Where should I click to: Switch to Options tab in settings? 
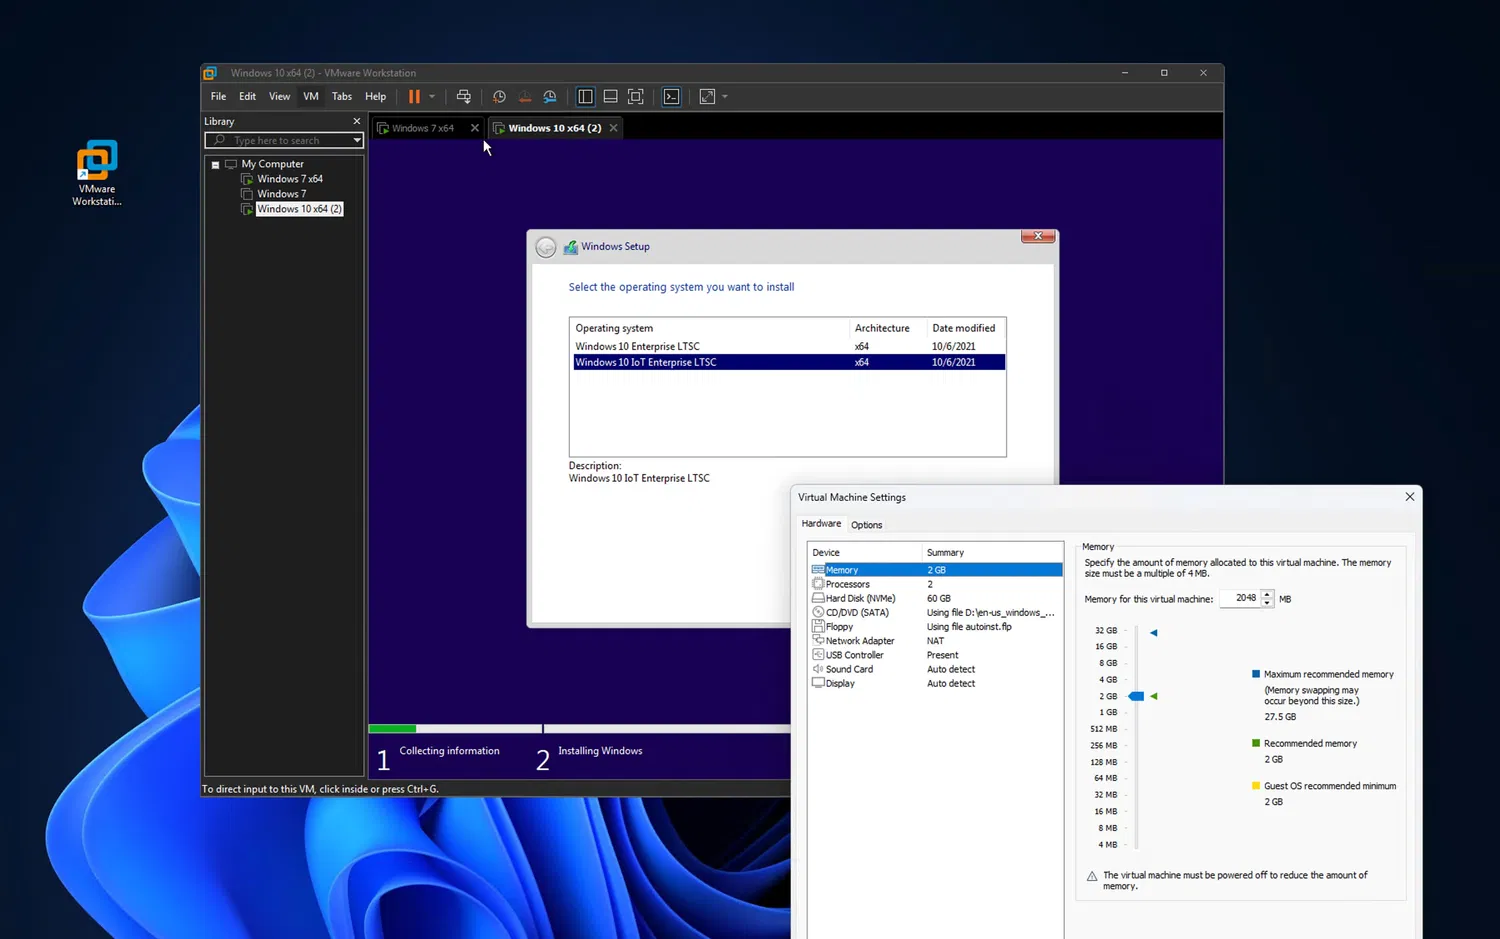[x=866, y=525]
